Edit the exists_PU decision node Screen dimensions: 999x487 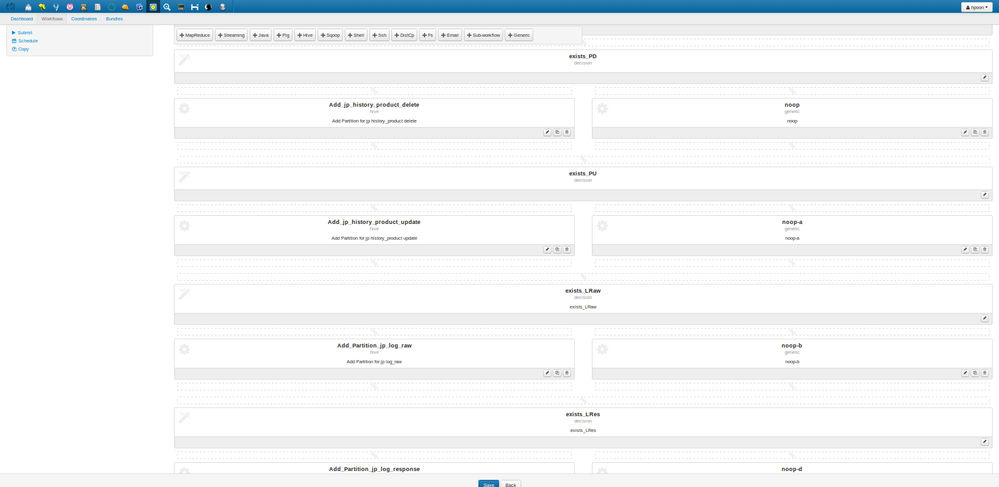click(984, 195)
